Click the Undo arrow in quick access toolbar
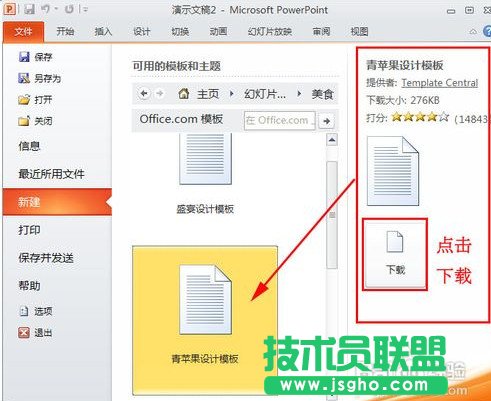This screenshot has width=491, height=401. coord(46,9)
